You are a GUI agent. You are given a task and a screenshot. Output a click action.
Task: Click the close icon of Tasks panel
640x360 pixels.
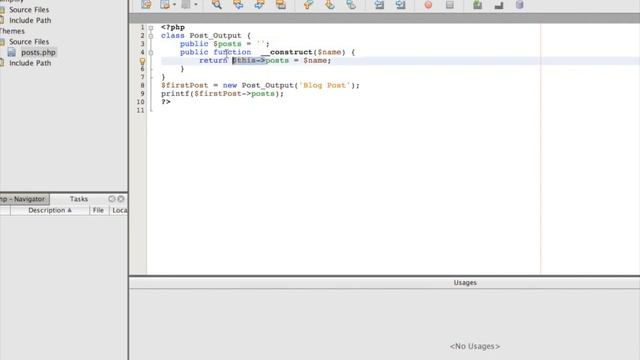tap(121, 199)
